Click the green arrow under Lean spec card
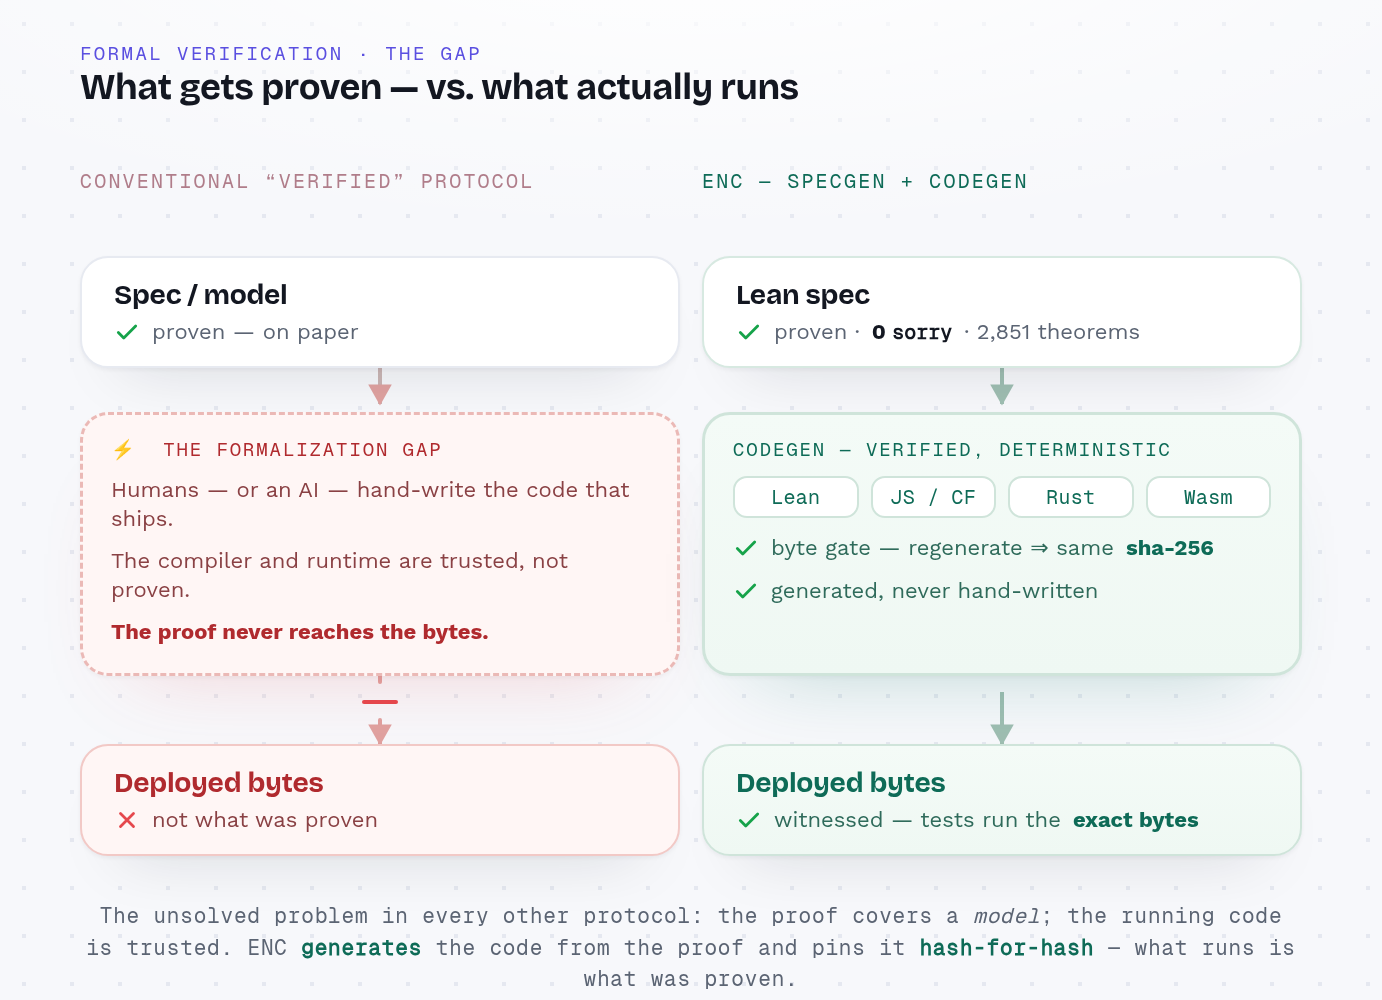 1002,386
